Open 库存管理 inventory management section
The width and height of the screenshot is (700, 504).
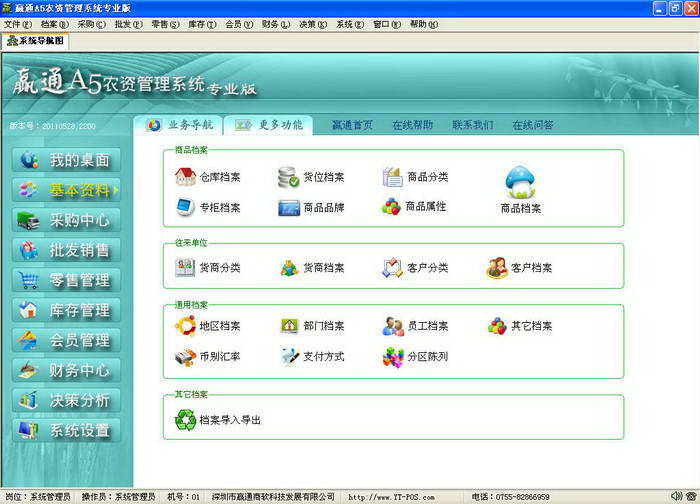[67, 310]
